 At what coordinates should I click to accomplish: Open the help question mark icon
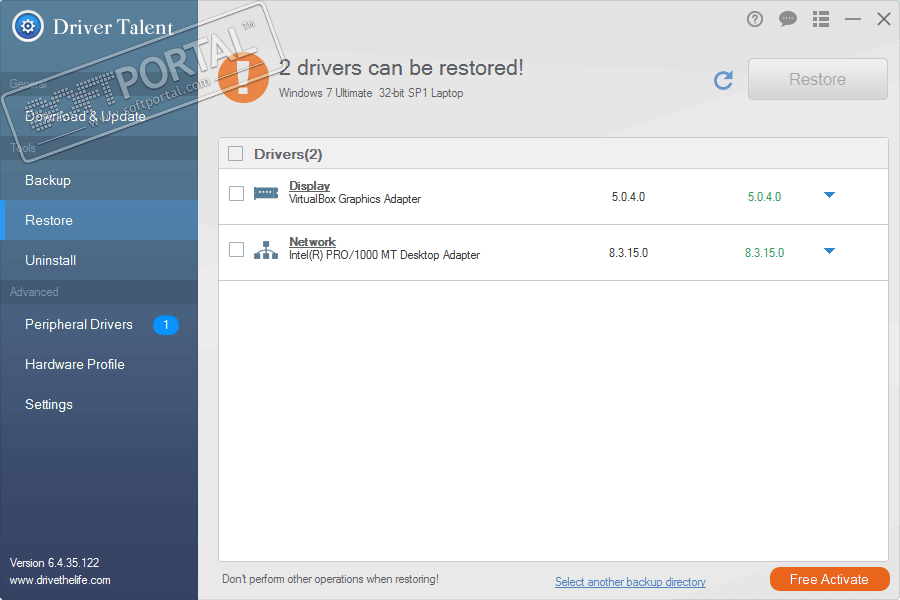coord(755,20)
